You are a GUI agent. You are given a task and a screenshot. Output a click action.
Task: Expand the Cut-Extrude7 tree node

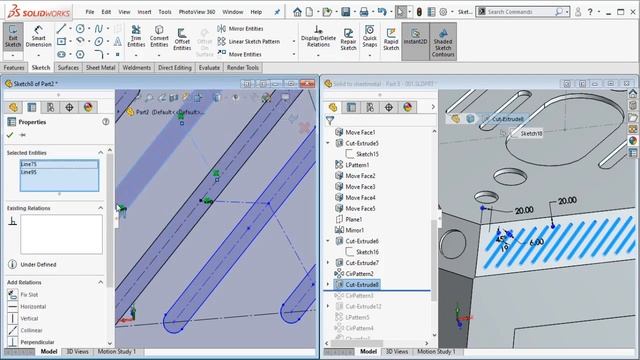(x=328, y=262)
